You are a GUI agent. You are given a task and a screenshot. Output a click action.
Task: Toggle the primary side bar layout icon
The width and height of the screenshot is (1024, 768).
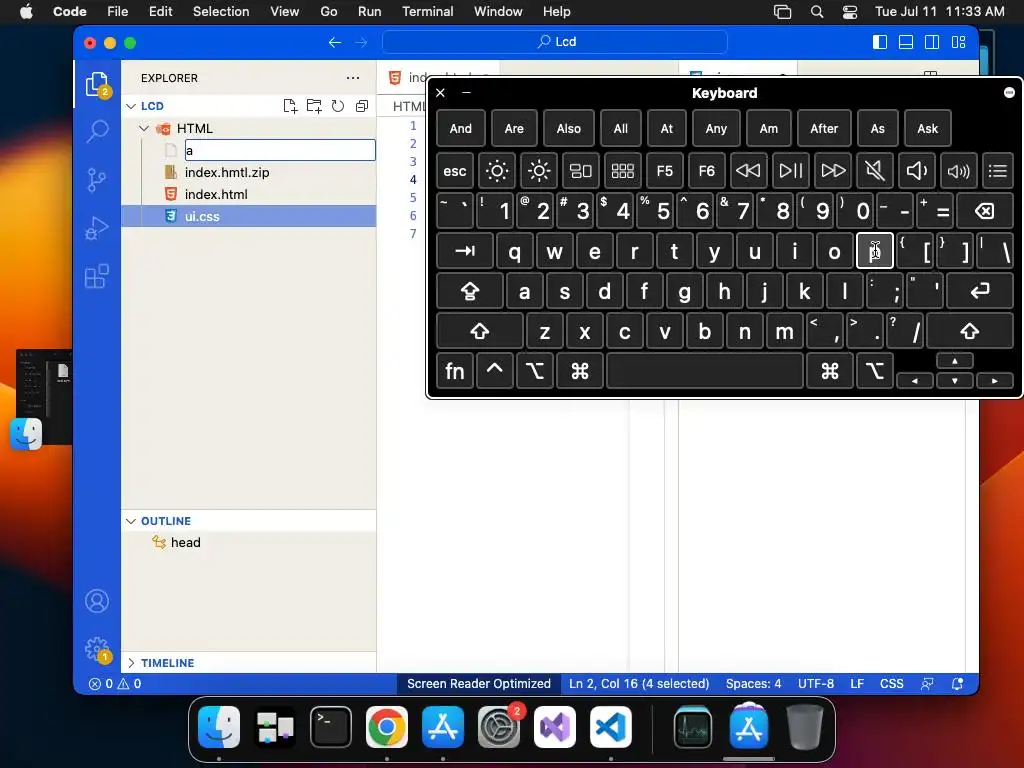(x=880, y=42)
